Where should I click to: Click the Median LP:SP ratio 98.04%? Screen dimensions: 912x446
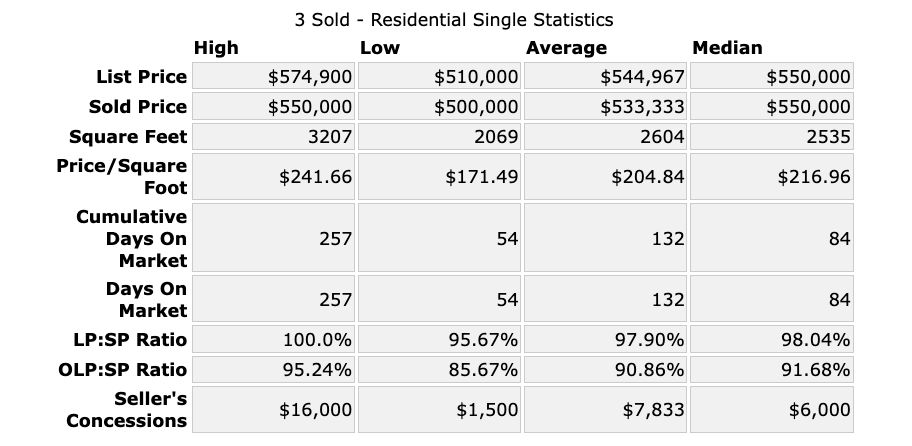(816, 339)
